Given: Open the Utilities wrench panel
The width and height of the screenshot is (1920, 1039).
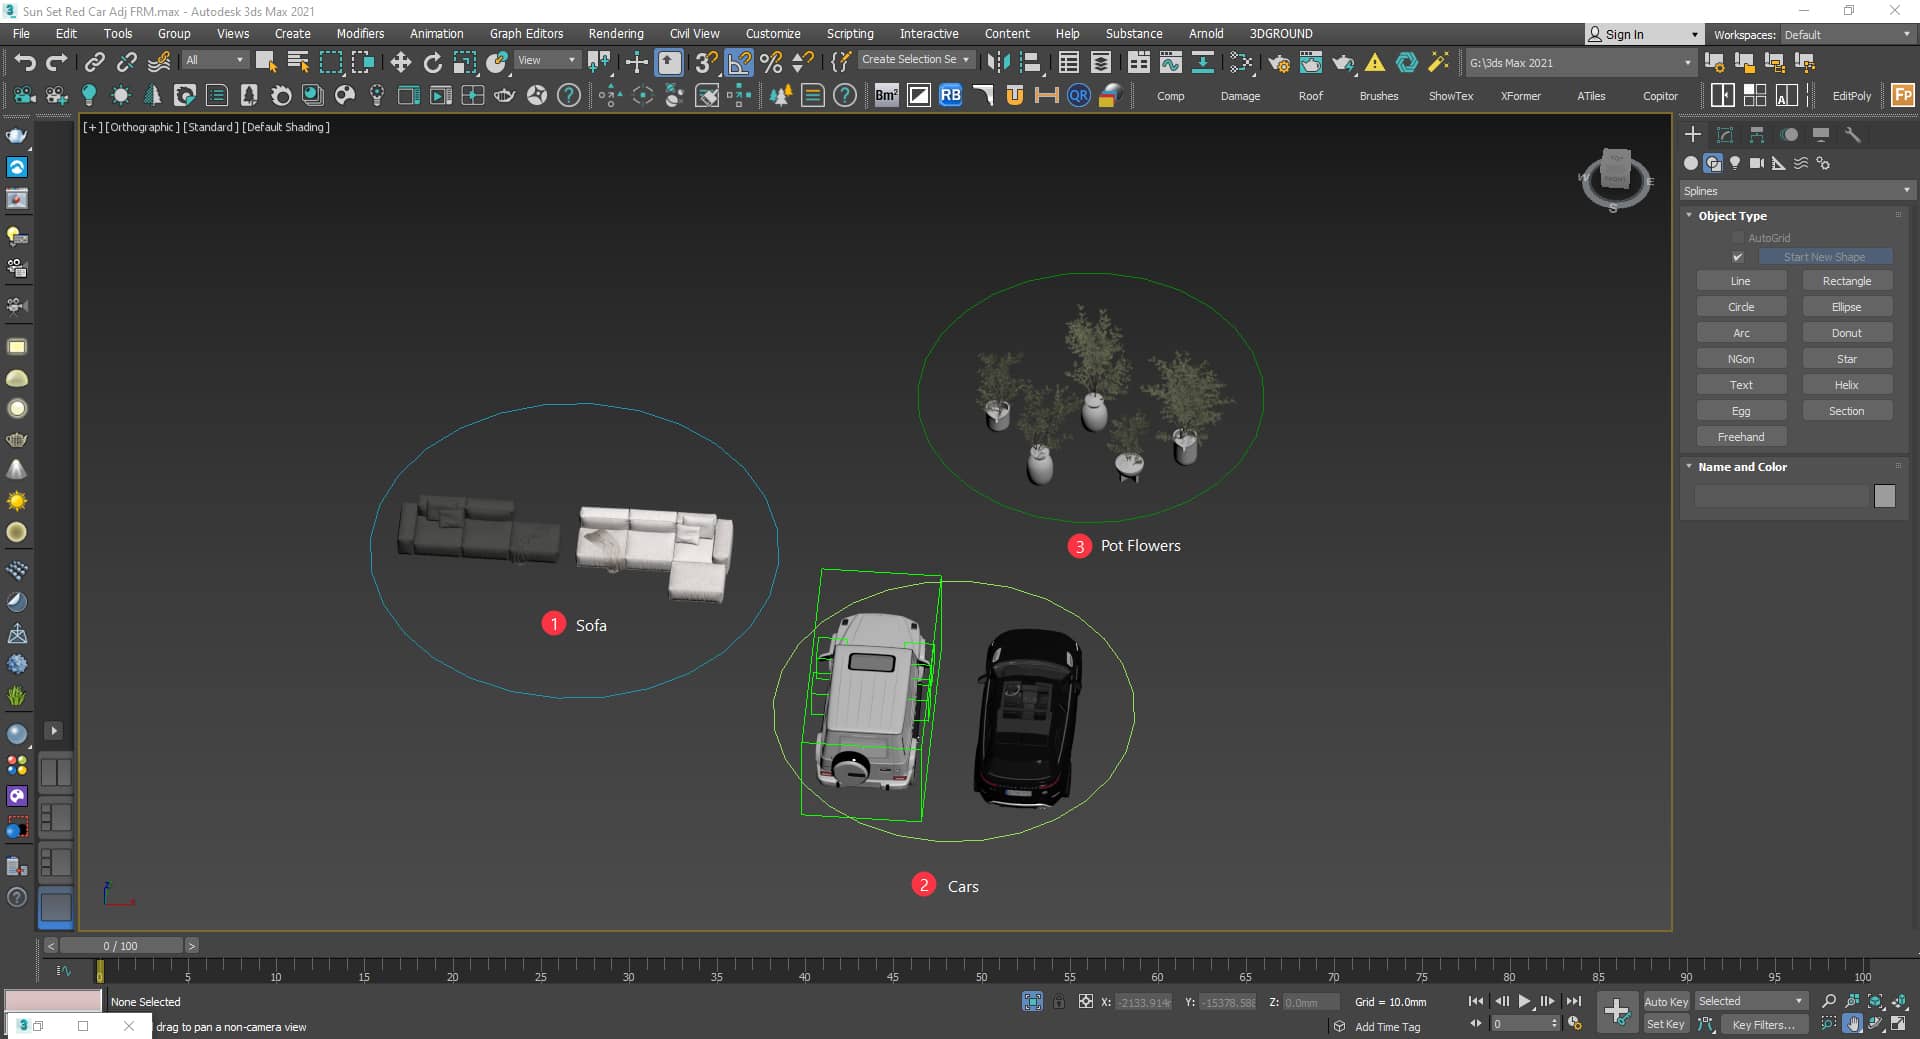Looking at the screenshot, I should [1853, 135].
